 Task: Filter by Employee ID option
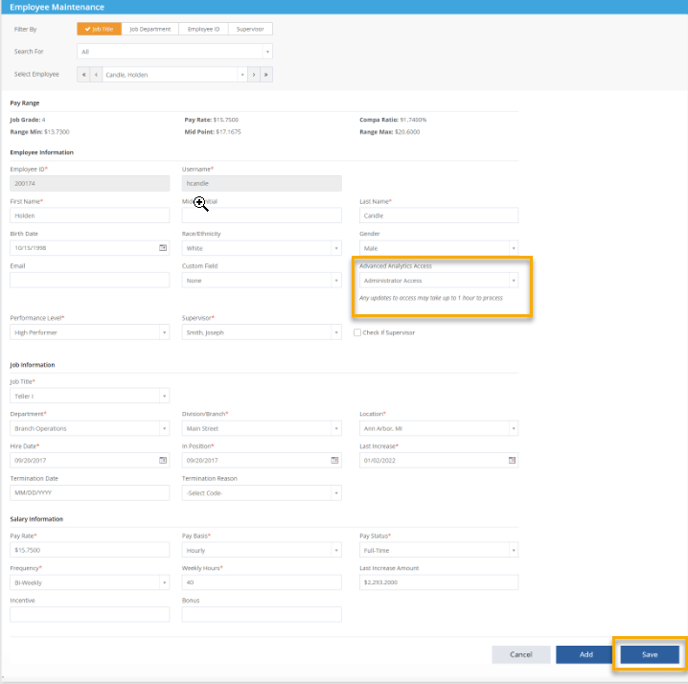tap(203, 29)
